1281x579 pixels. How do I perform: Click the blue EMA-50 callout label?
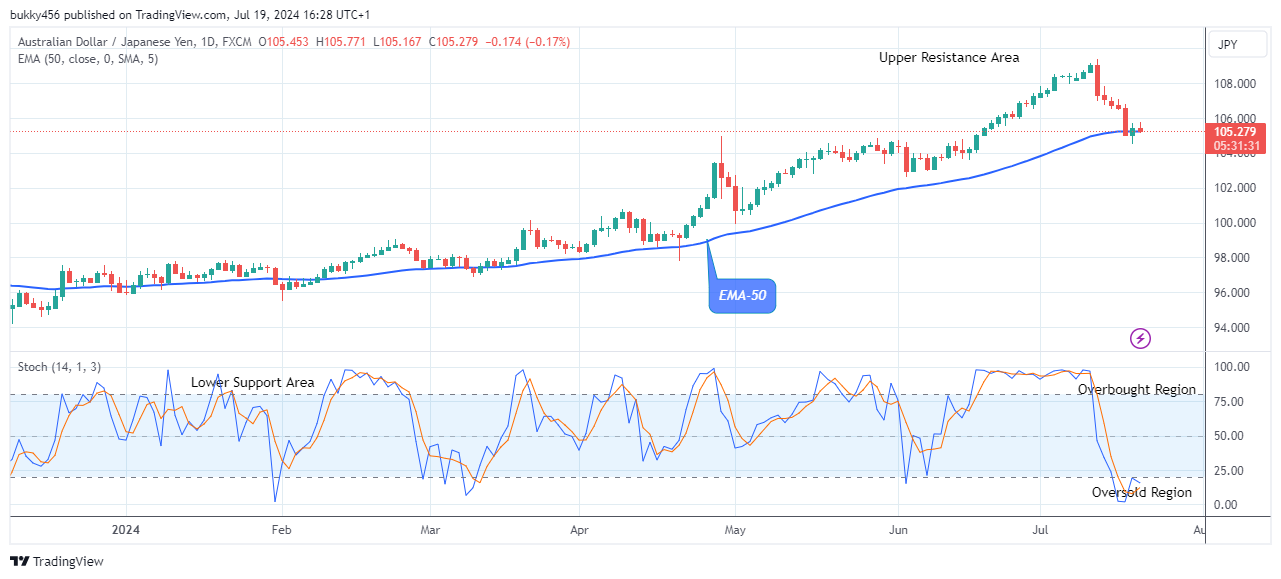click(743, 296)
